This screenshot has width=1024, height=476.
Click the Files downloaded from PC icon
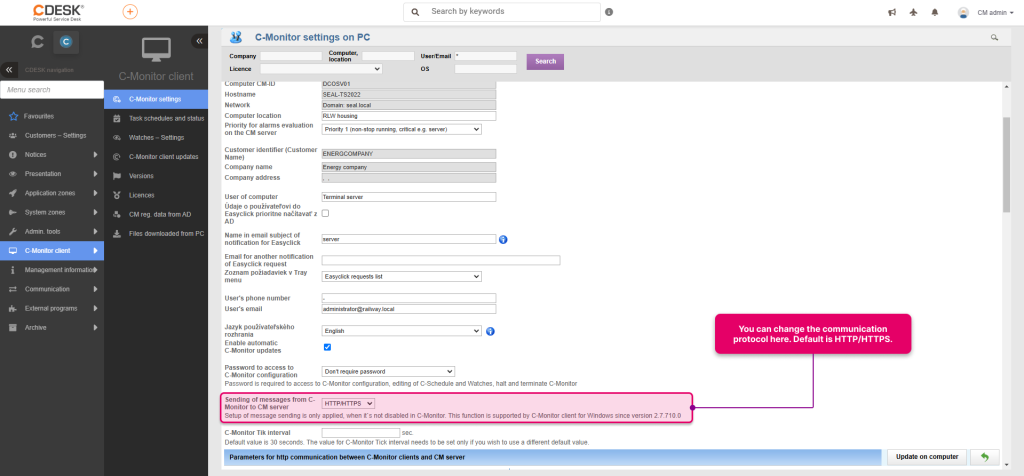pos(116,233)
